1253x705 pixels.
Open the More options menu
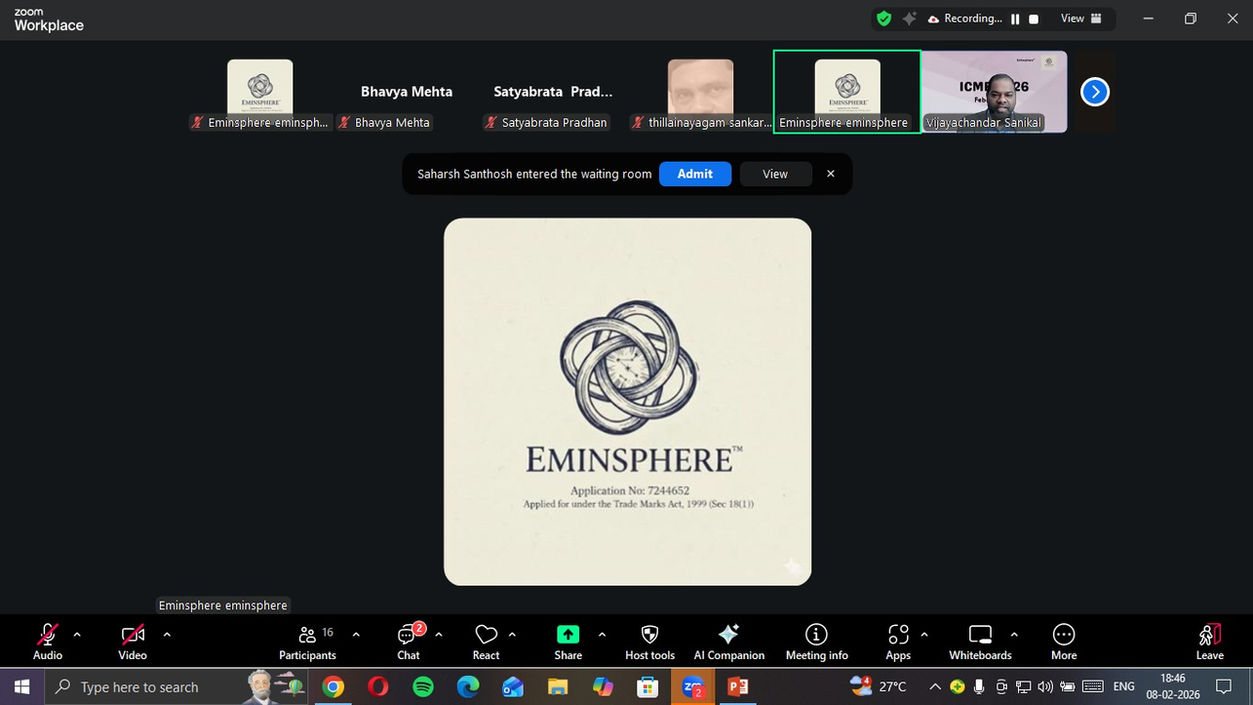(x=1064, y=641)
